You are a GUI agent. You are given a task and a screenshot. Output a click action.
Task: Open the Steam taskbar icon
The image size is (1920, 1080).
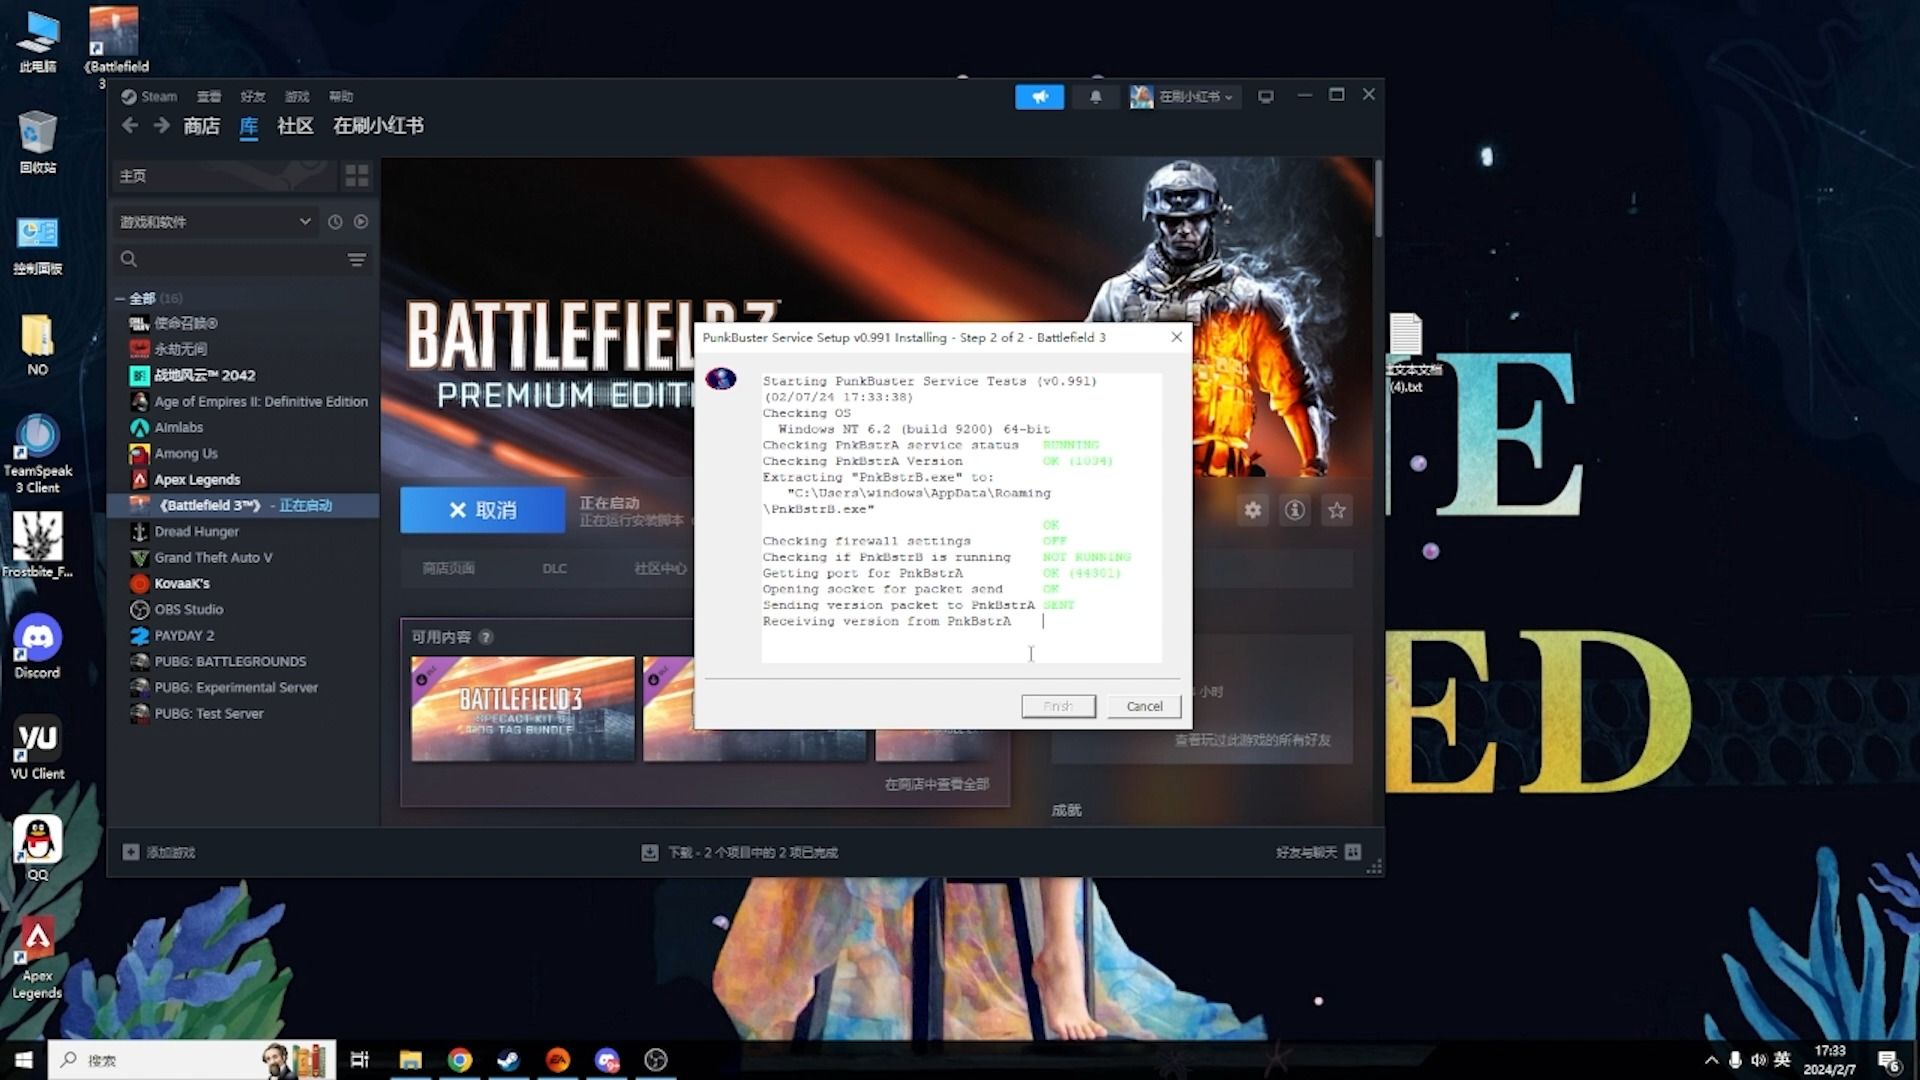point(508,1060)
